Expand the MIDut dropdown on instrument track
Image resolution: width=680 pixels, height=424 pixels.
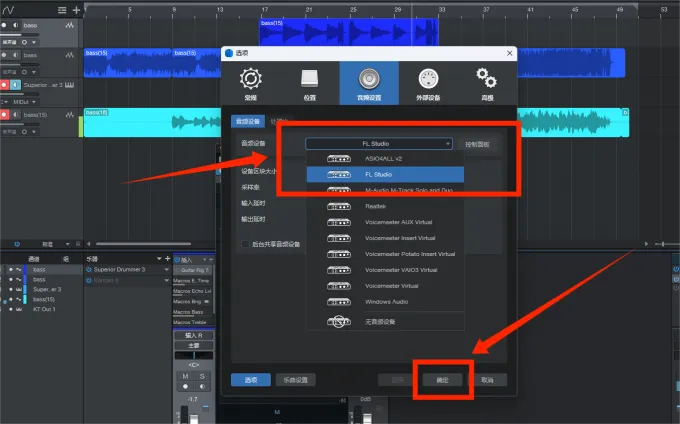34,102
